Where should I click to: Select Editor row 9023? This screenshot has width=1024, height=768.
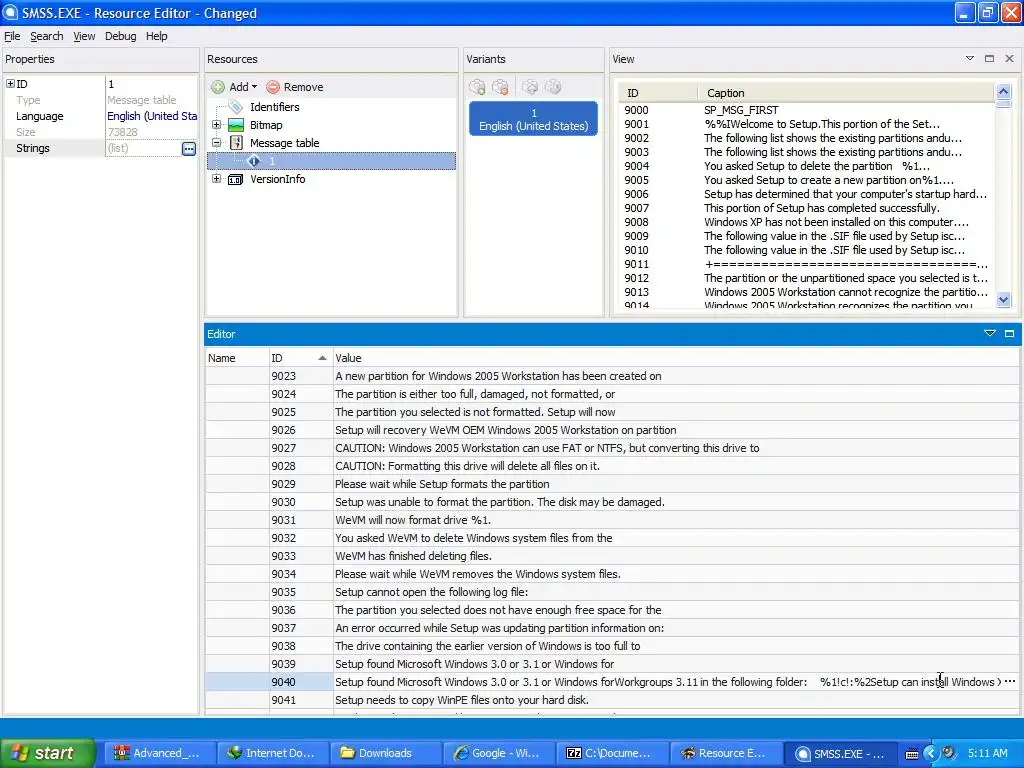coord(612,376)
